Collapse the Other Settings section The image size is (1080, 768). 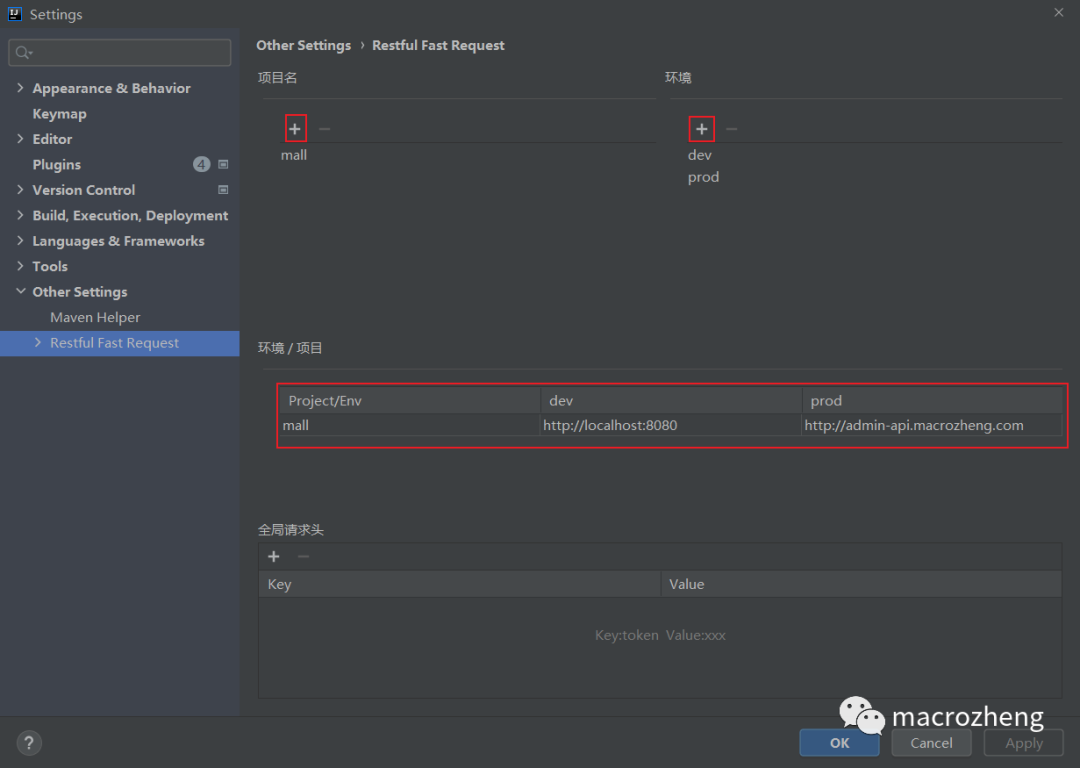point(21,291)
